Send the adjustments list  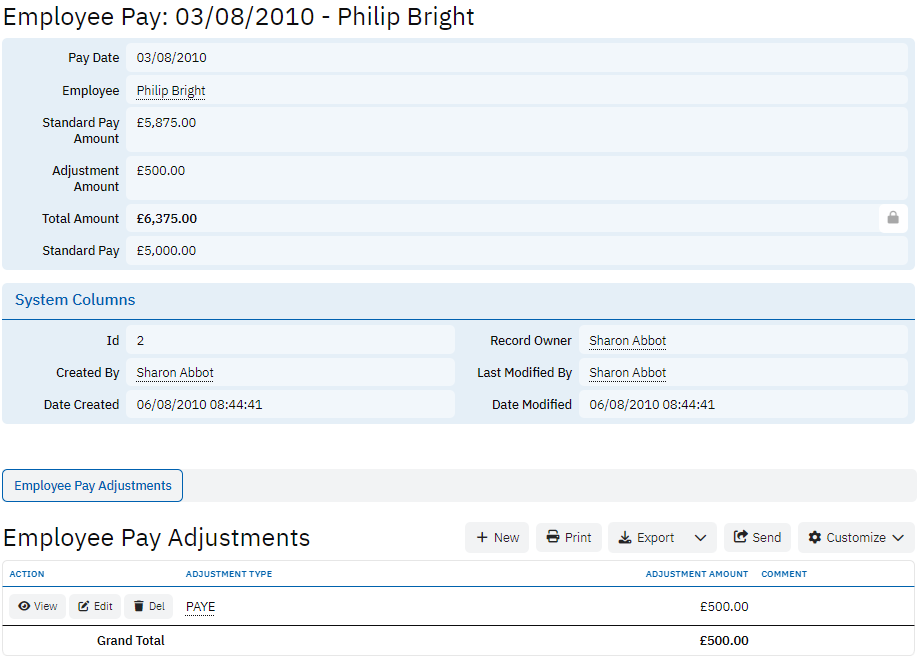(x=757, y=538)
